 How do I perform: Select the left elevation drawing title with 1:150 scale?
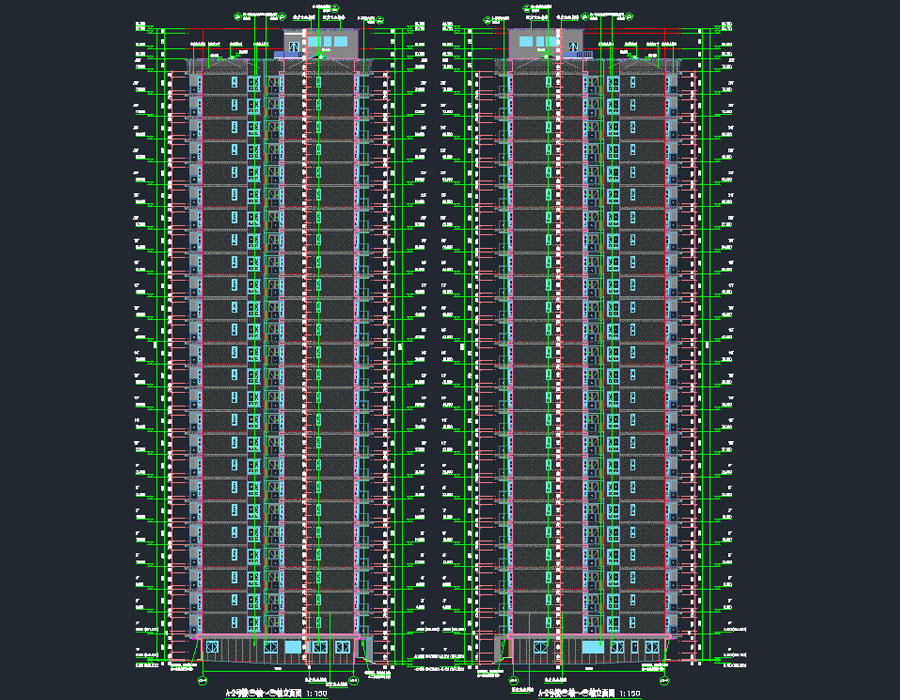276,693
